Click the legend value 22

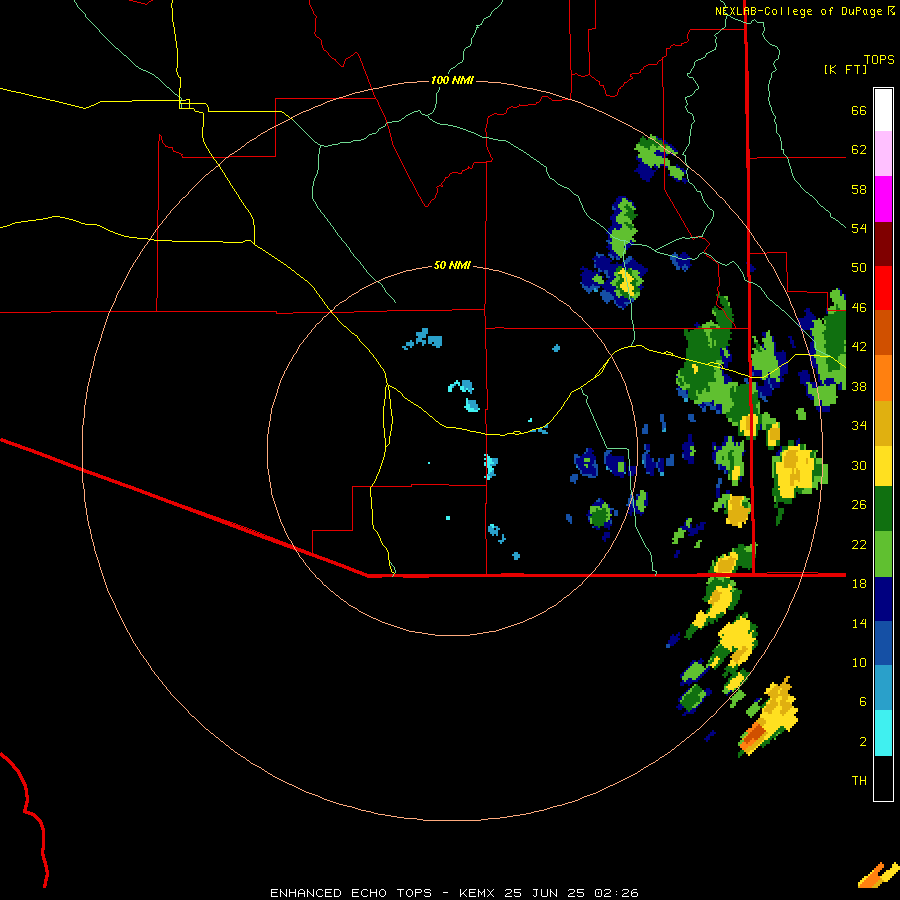(x=859, y=544)
